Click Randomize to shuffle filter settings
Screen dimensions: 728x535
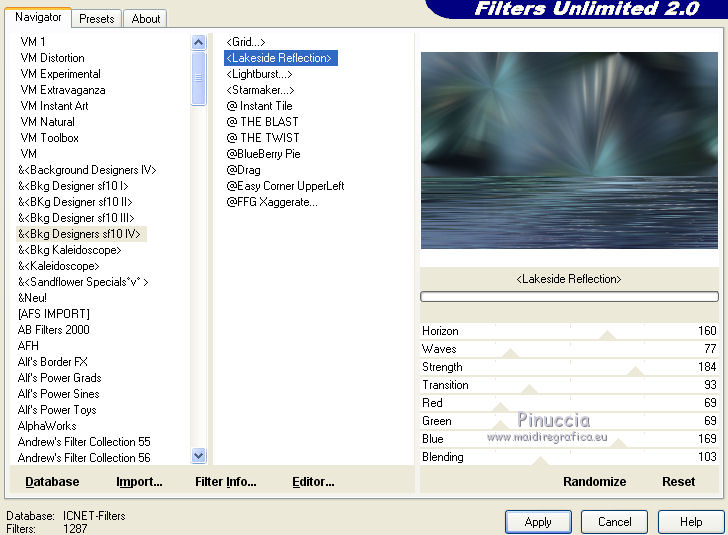[x=594, y=482]
